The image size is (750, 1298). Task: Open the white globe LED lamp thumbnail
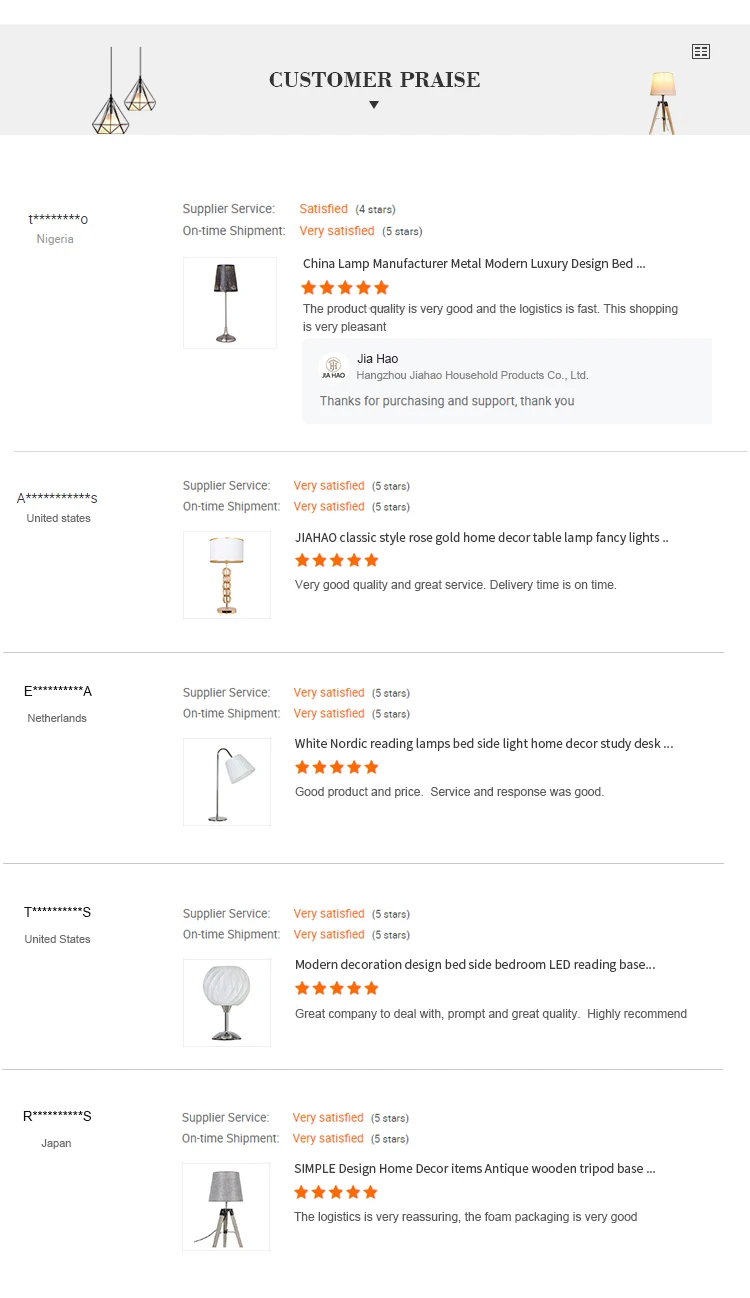(x=227, y=1003)
